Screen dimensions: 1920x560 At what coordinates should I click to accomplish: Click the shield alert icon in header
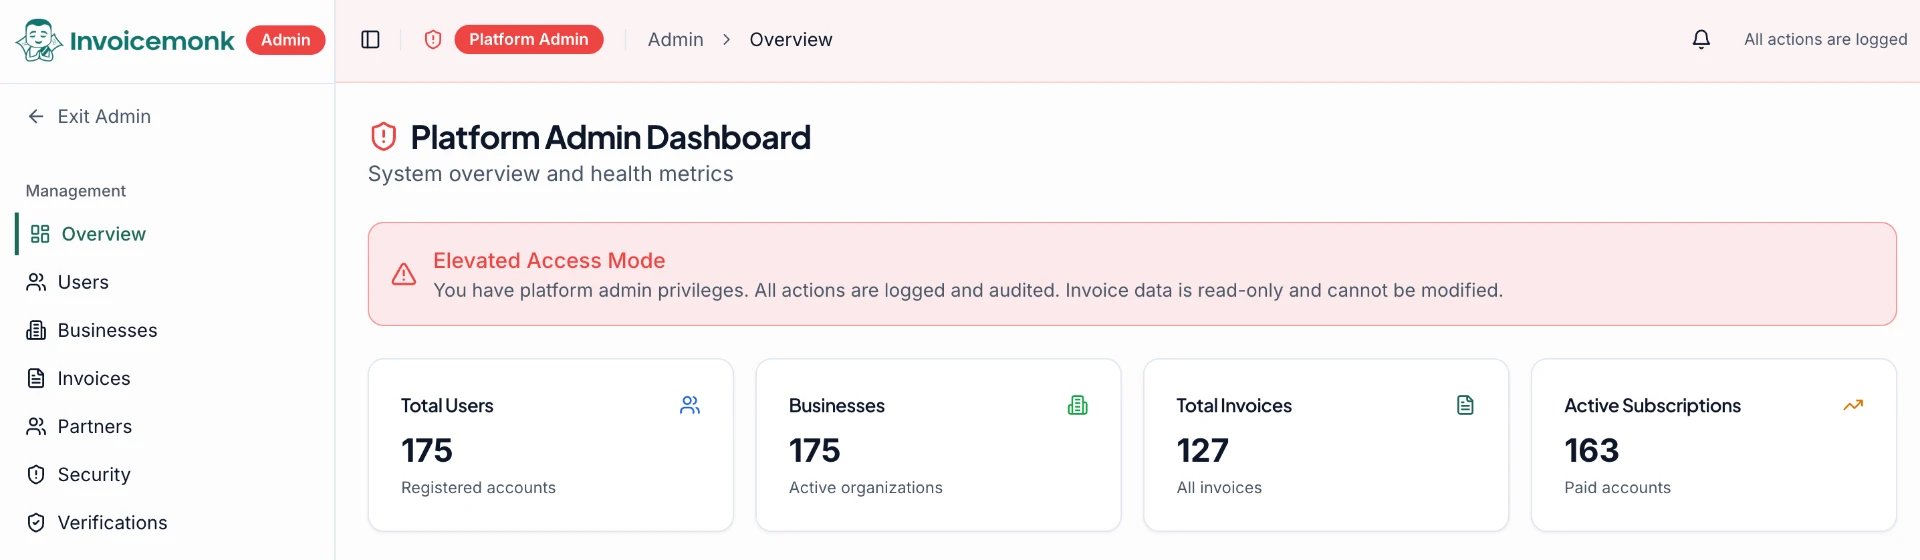point(433,39)
